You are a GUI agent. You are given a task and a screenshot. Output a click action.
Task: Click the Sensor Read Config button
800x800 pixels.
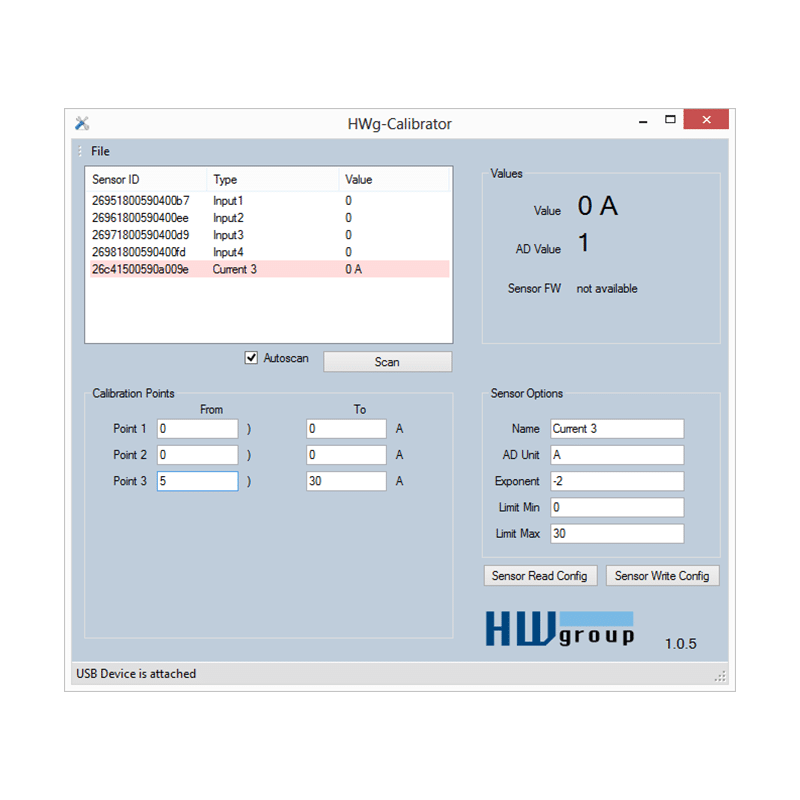540,576
